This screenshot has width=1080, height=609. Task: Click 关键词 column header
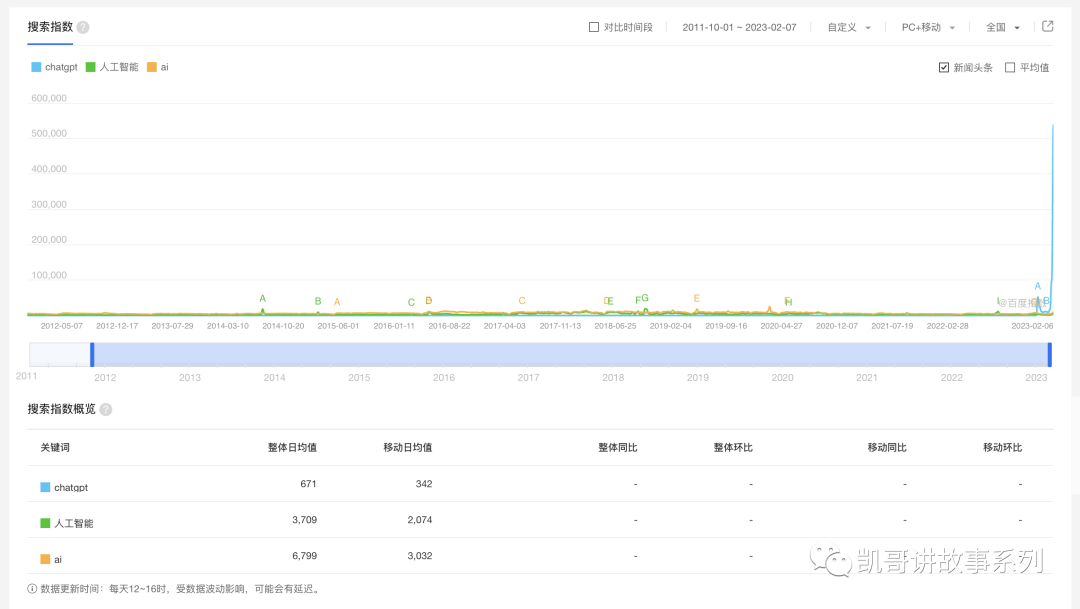coord(54,448)
